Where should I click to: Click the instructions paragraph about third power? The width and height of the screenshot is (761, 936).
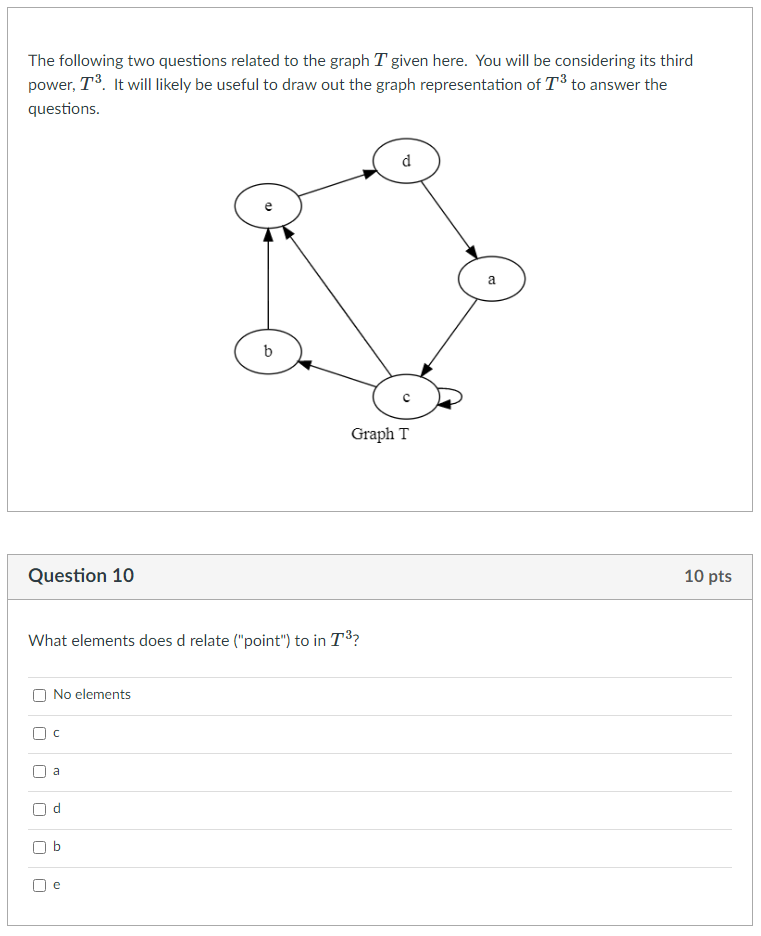tap(360, 84)
